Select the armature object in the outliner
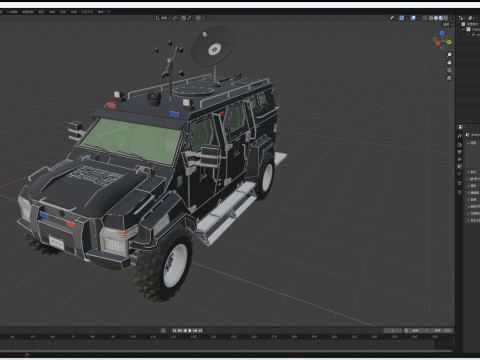480x360 pixels. click(x=476, y=35)
